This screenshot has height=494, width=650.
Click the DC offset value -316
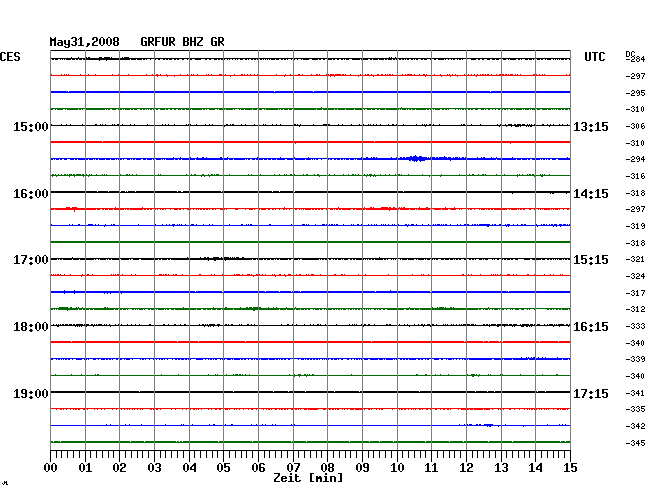[635, 176]
